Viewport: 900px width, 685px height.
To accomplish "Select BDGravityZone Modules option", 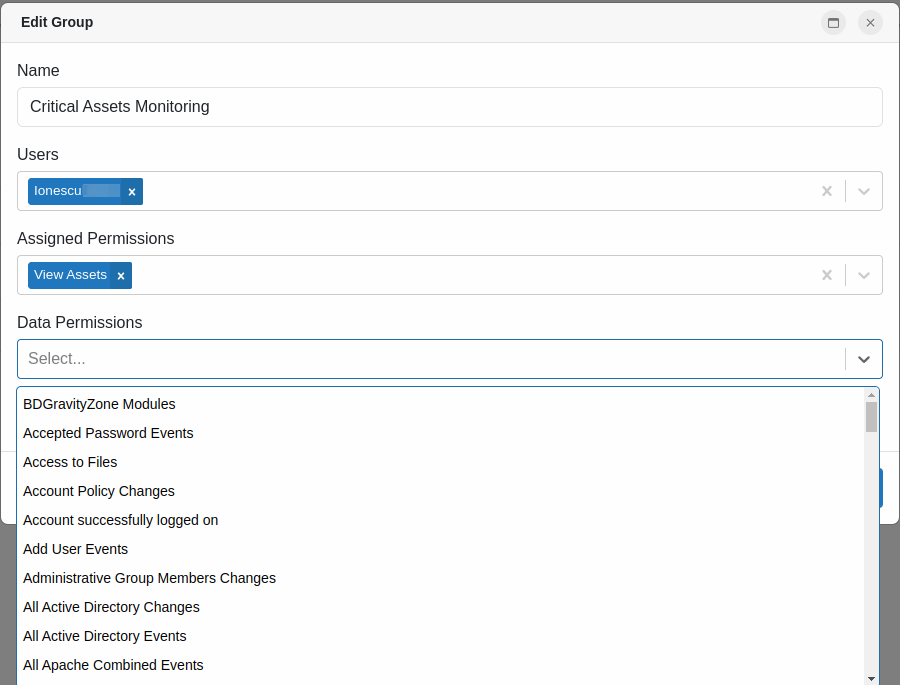I will (x=99, y=404).
